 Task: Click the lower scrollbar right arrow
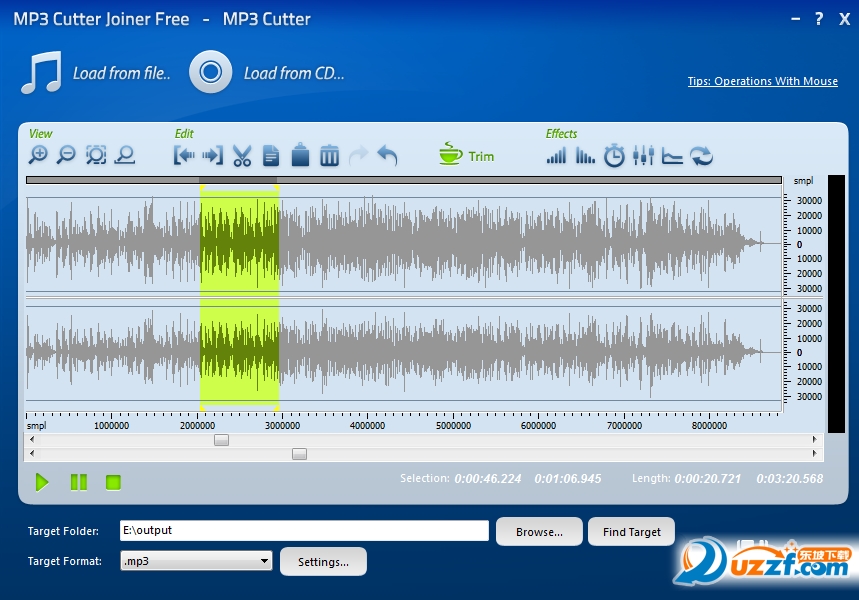click(x=815, y=453)
